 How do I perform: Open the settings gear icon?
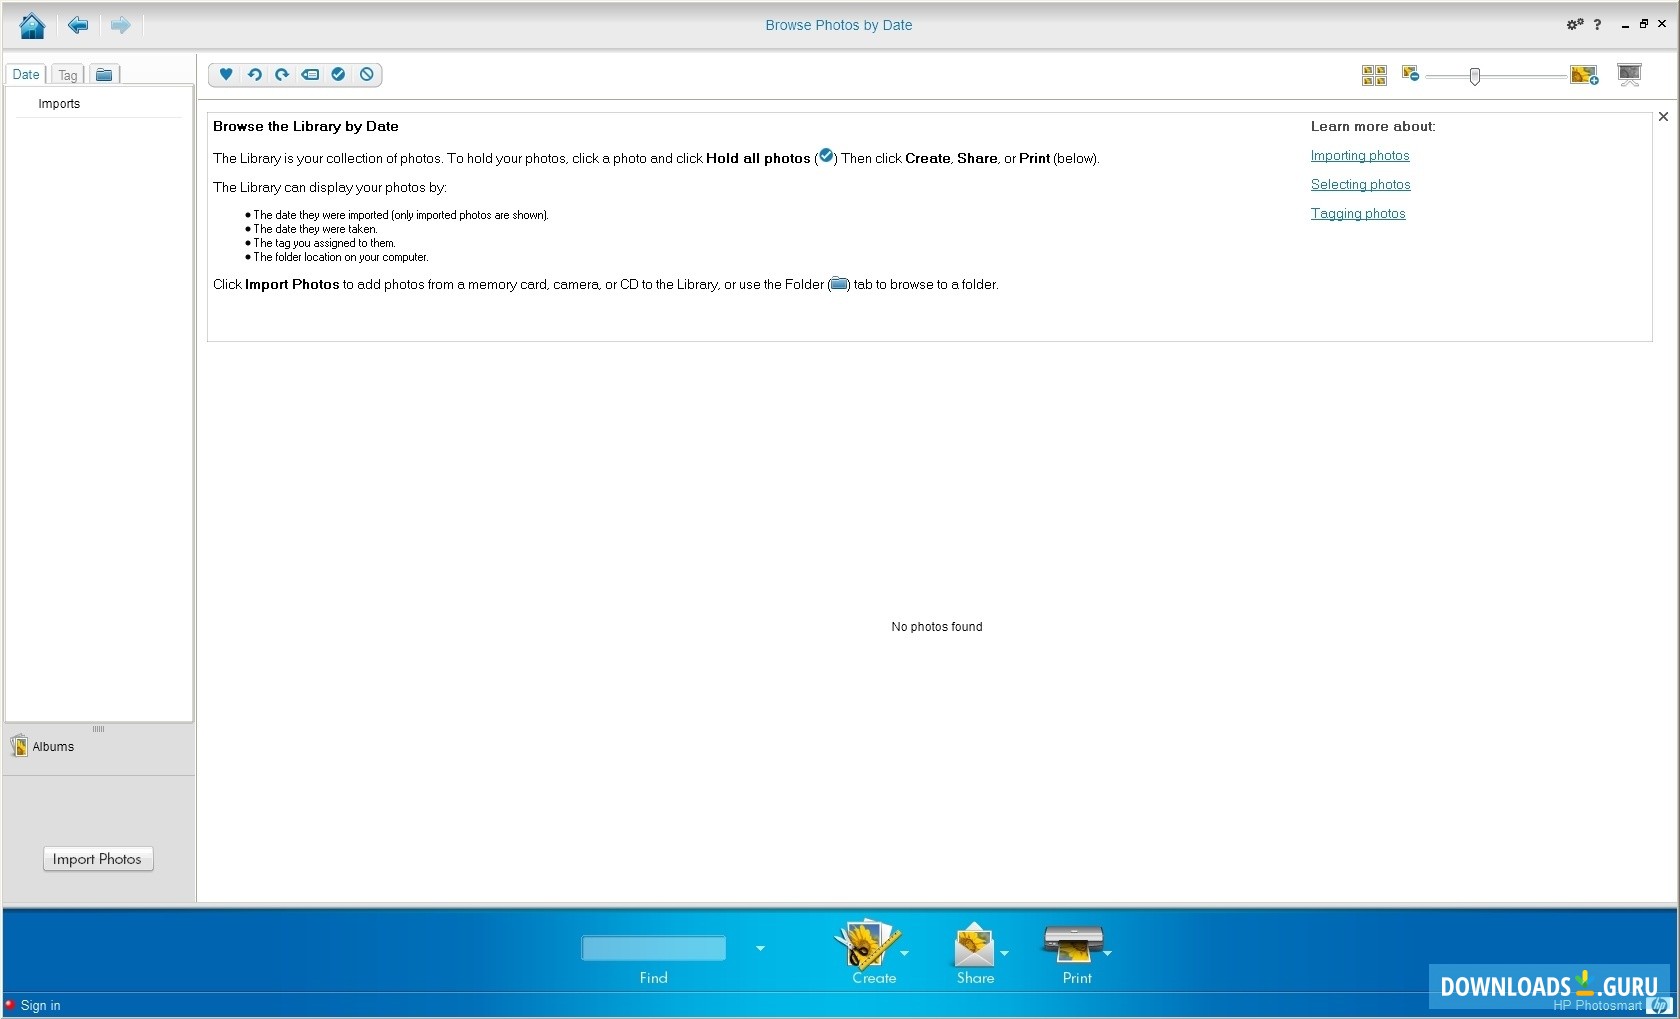[1573, 24]
